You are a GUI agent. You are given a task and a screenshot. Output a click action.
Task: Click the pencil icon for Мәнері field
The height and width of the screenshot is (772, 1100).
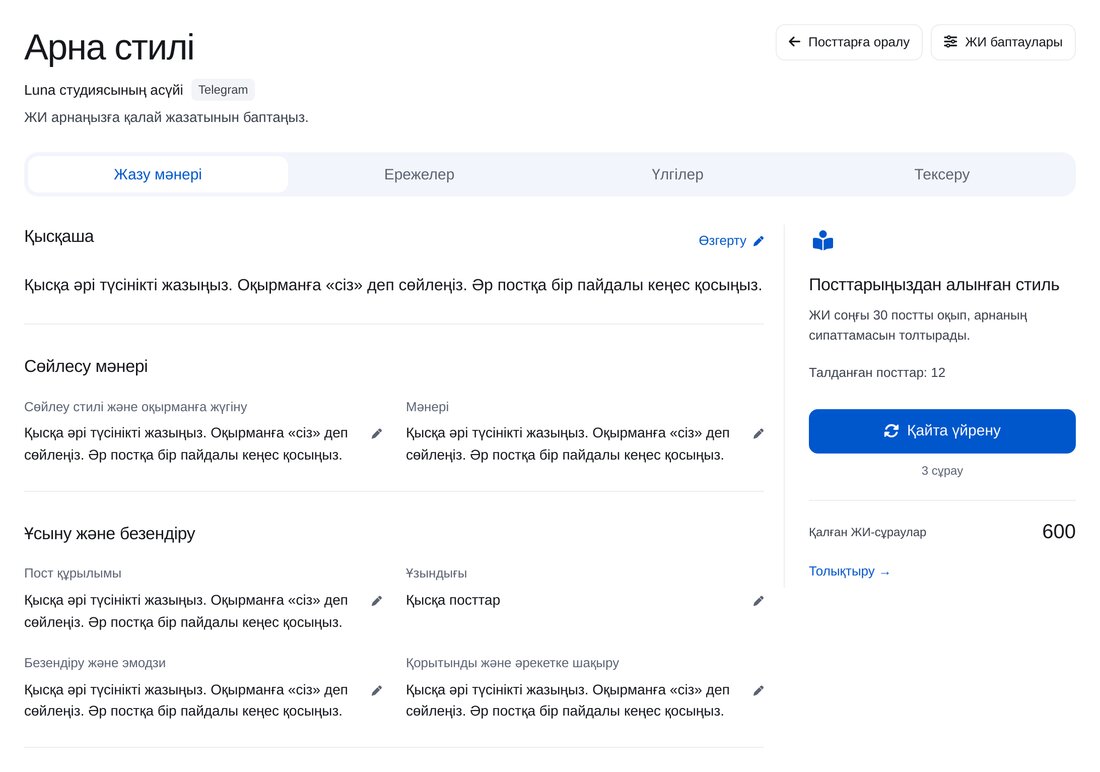(x=758, y=434)
